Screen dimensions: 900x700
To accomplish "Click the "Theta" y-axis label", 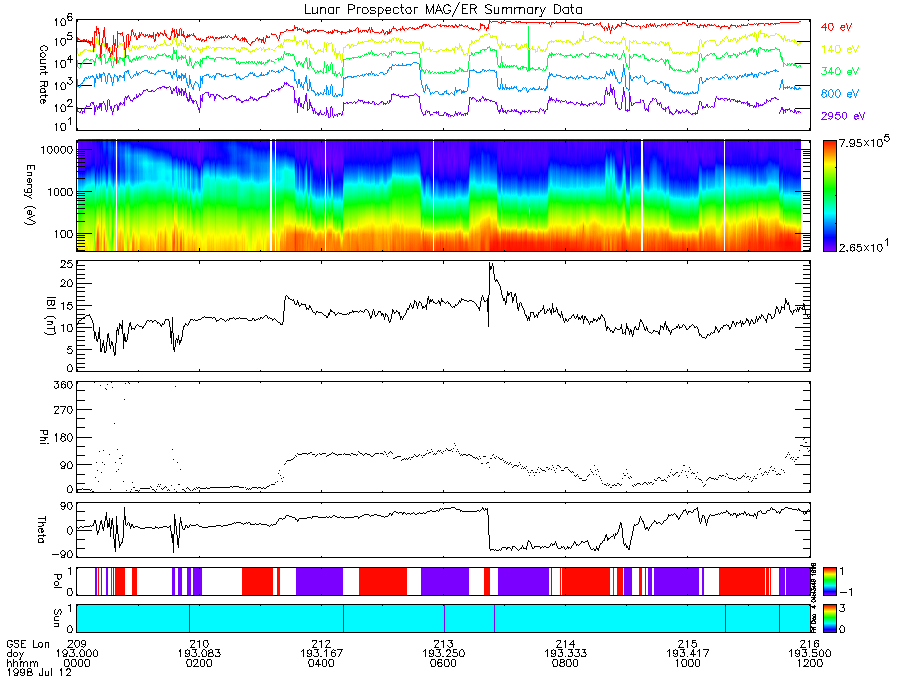I will (x=41, y=530).
